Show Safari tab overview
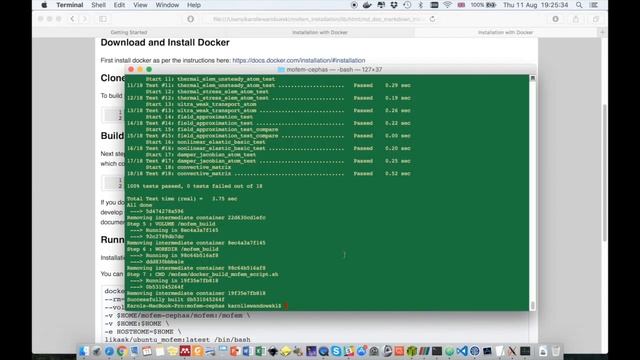Screen dimensions: 640x360 [x=596, y=19]
